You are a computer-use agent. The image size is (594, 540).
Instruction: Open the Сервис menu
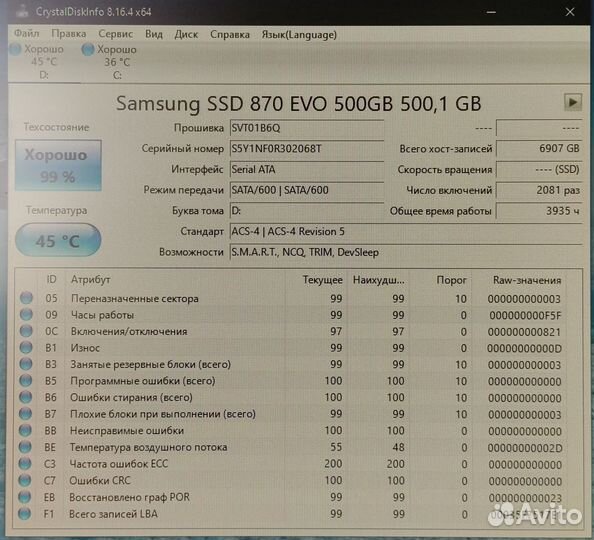pyautogui.click(x=116, y=34)
